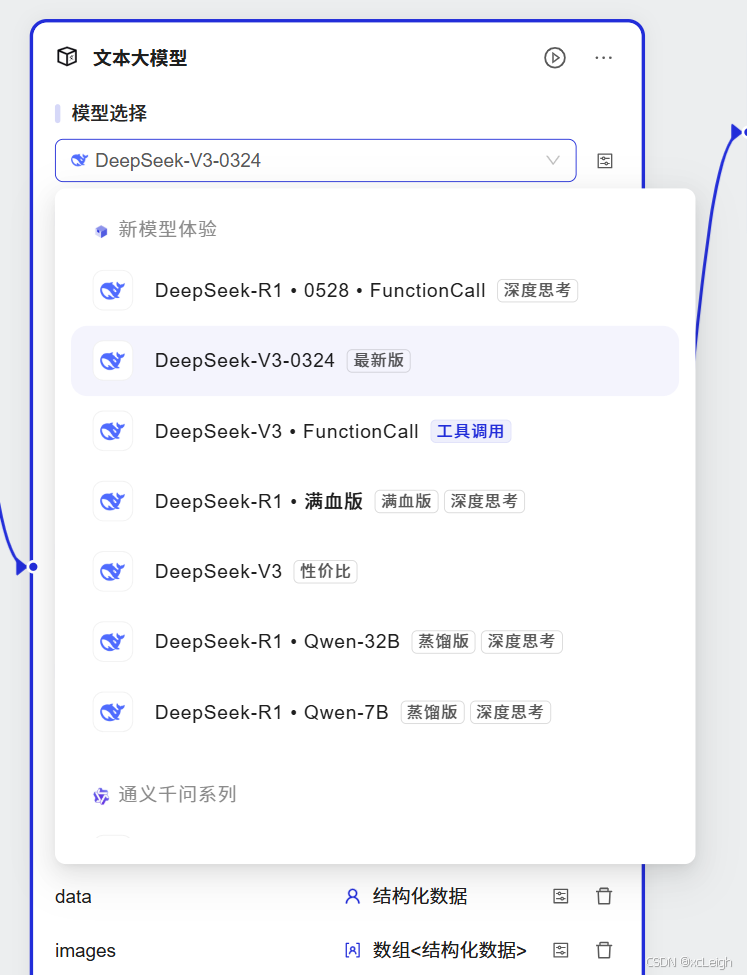Select DeepSeek-V3 性价比 model
747x975 pixels.
click(374, 571)
